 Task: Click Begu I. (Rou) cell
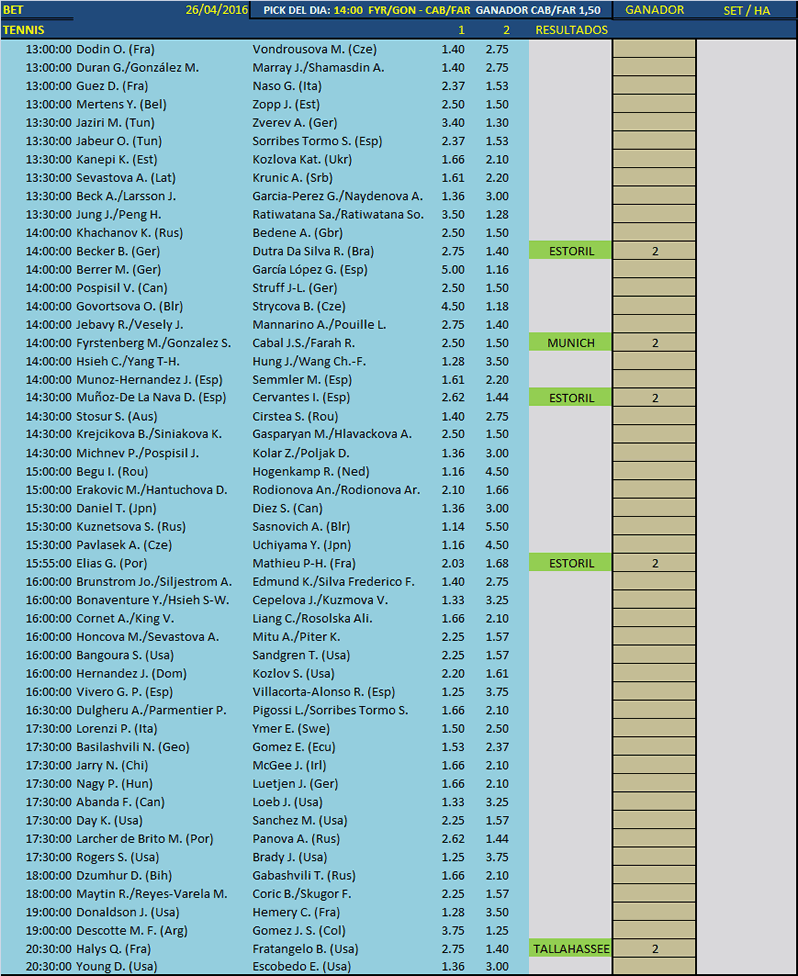tap(112, 471)
